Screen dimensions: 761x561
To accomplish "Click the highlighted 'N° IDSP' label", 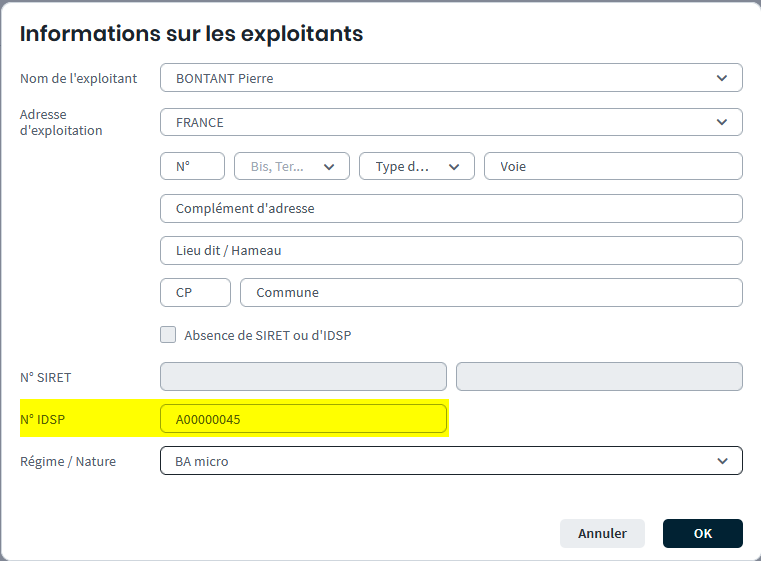I will coord(42,420).
